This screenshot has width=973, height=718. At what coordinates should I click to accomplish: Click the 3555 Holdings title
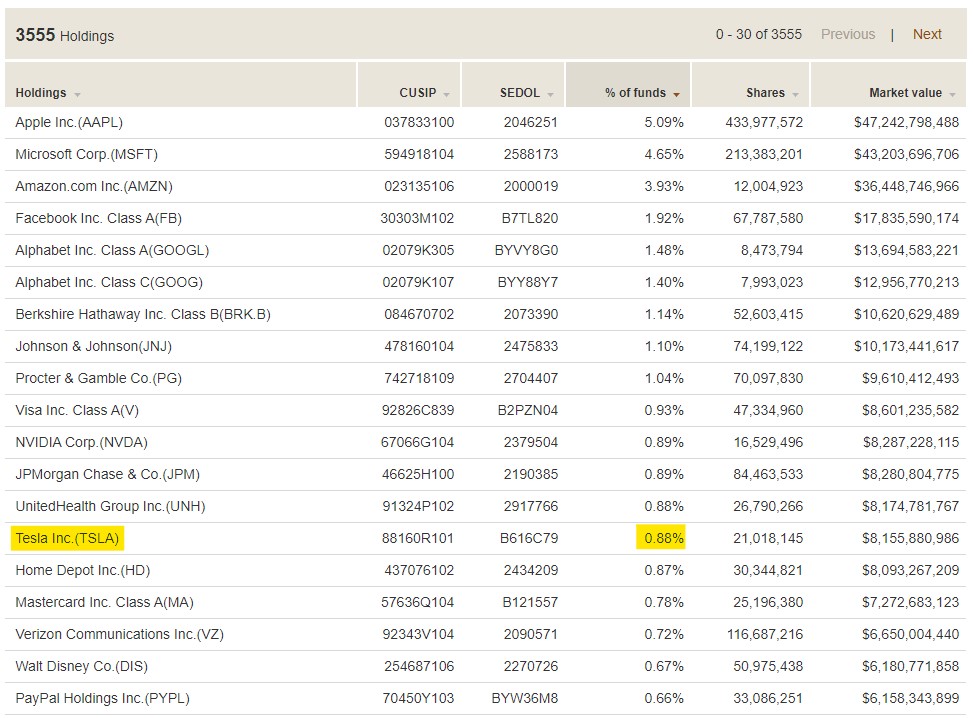click(65, 35)
